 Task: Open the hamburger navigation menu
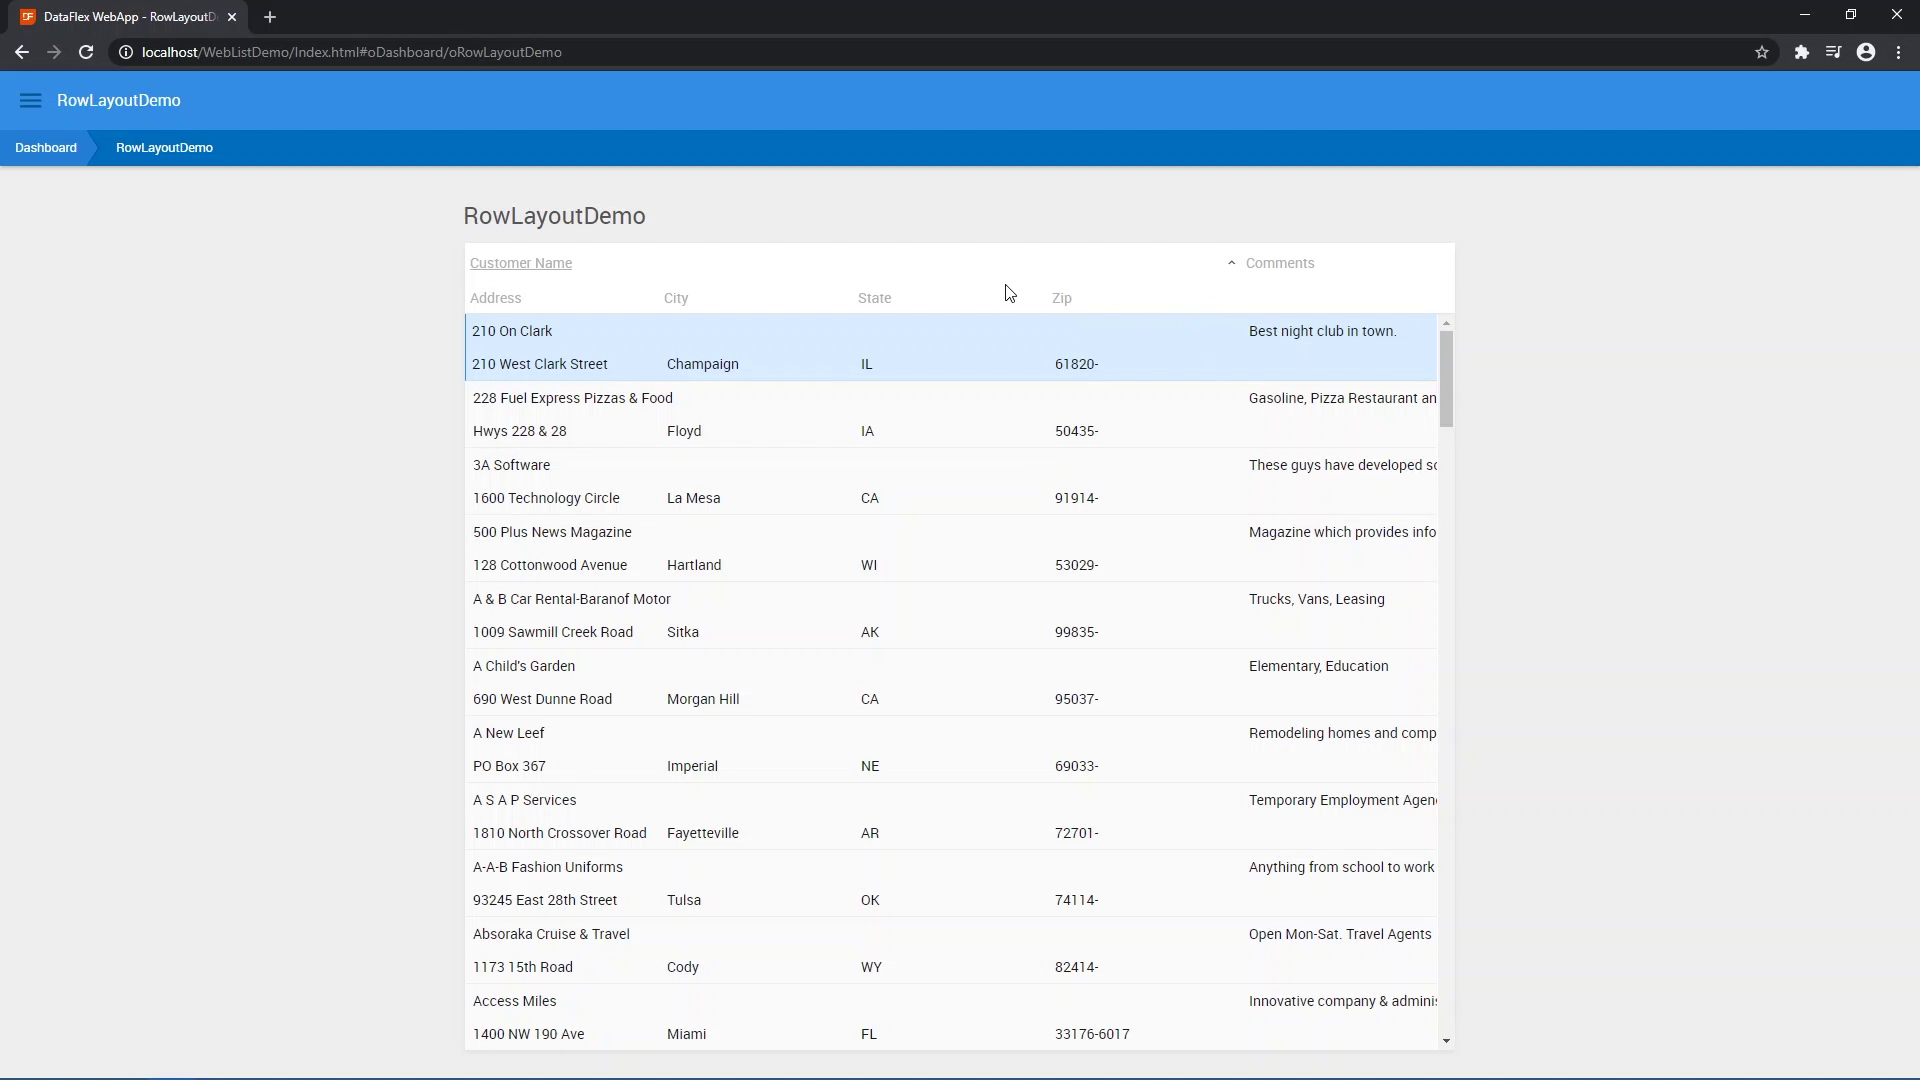coord(30,100)
